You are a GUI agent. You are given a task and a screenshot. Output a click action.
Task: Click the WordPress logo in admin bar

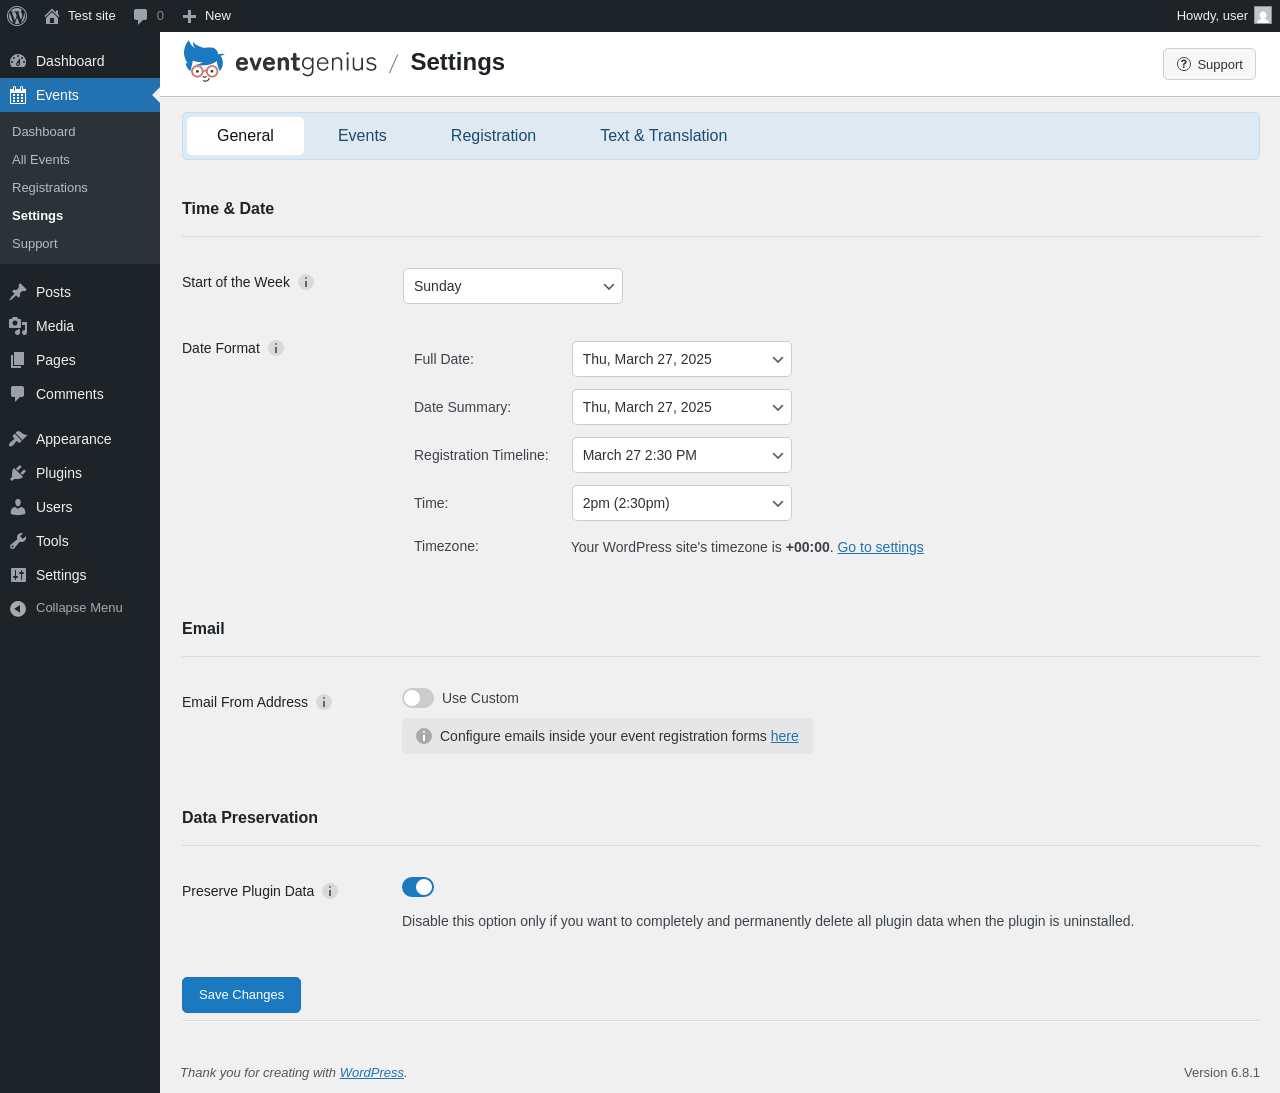click(17, 16)
